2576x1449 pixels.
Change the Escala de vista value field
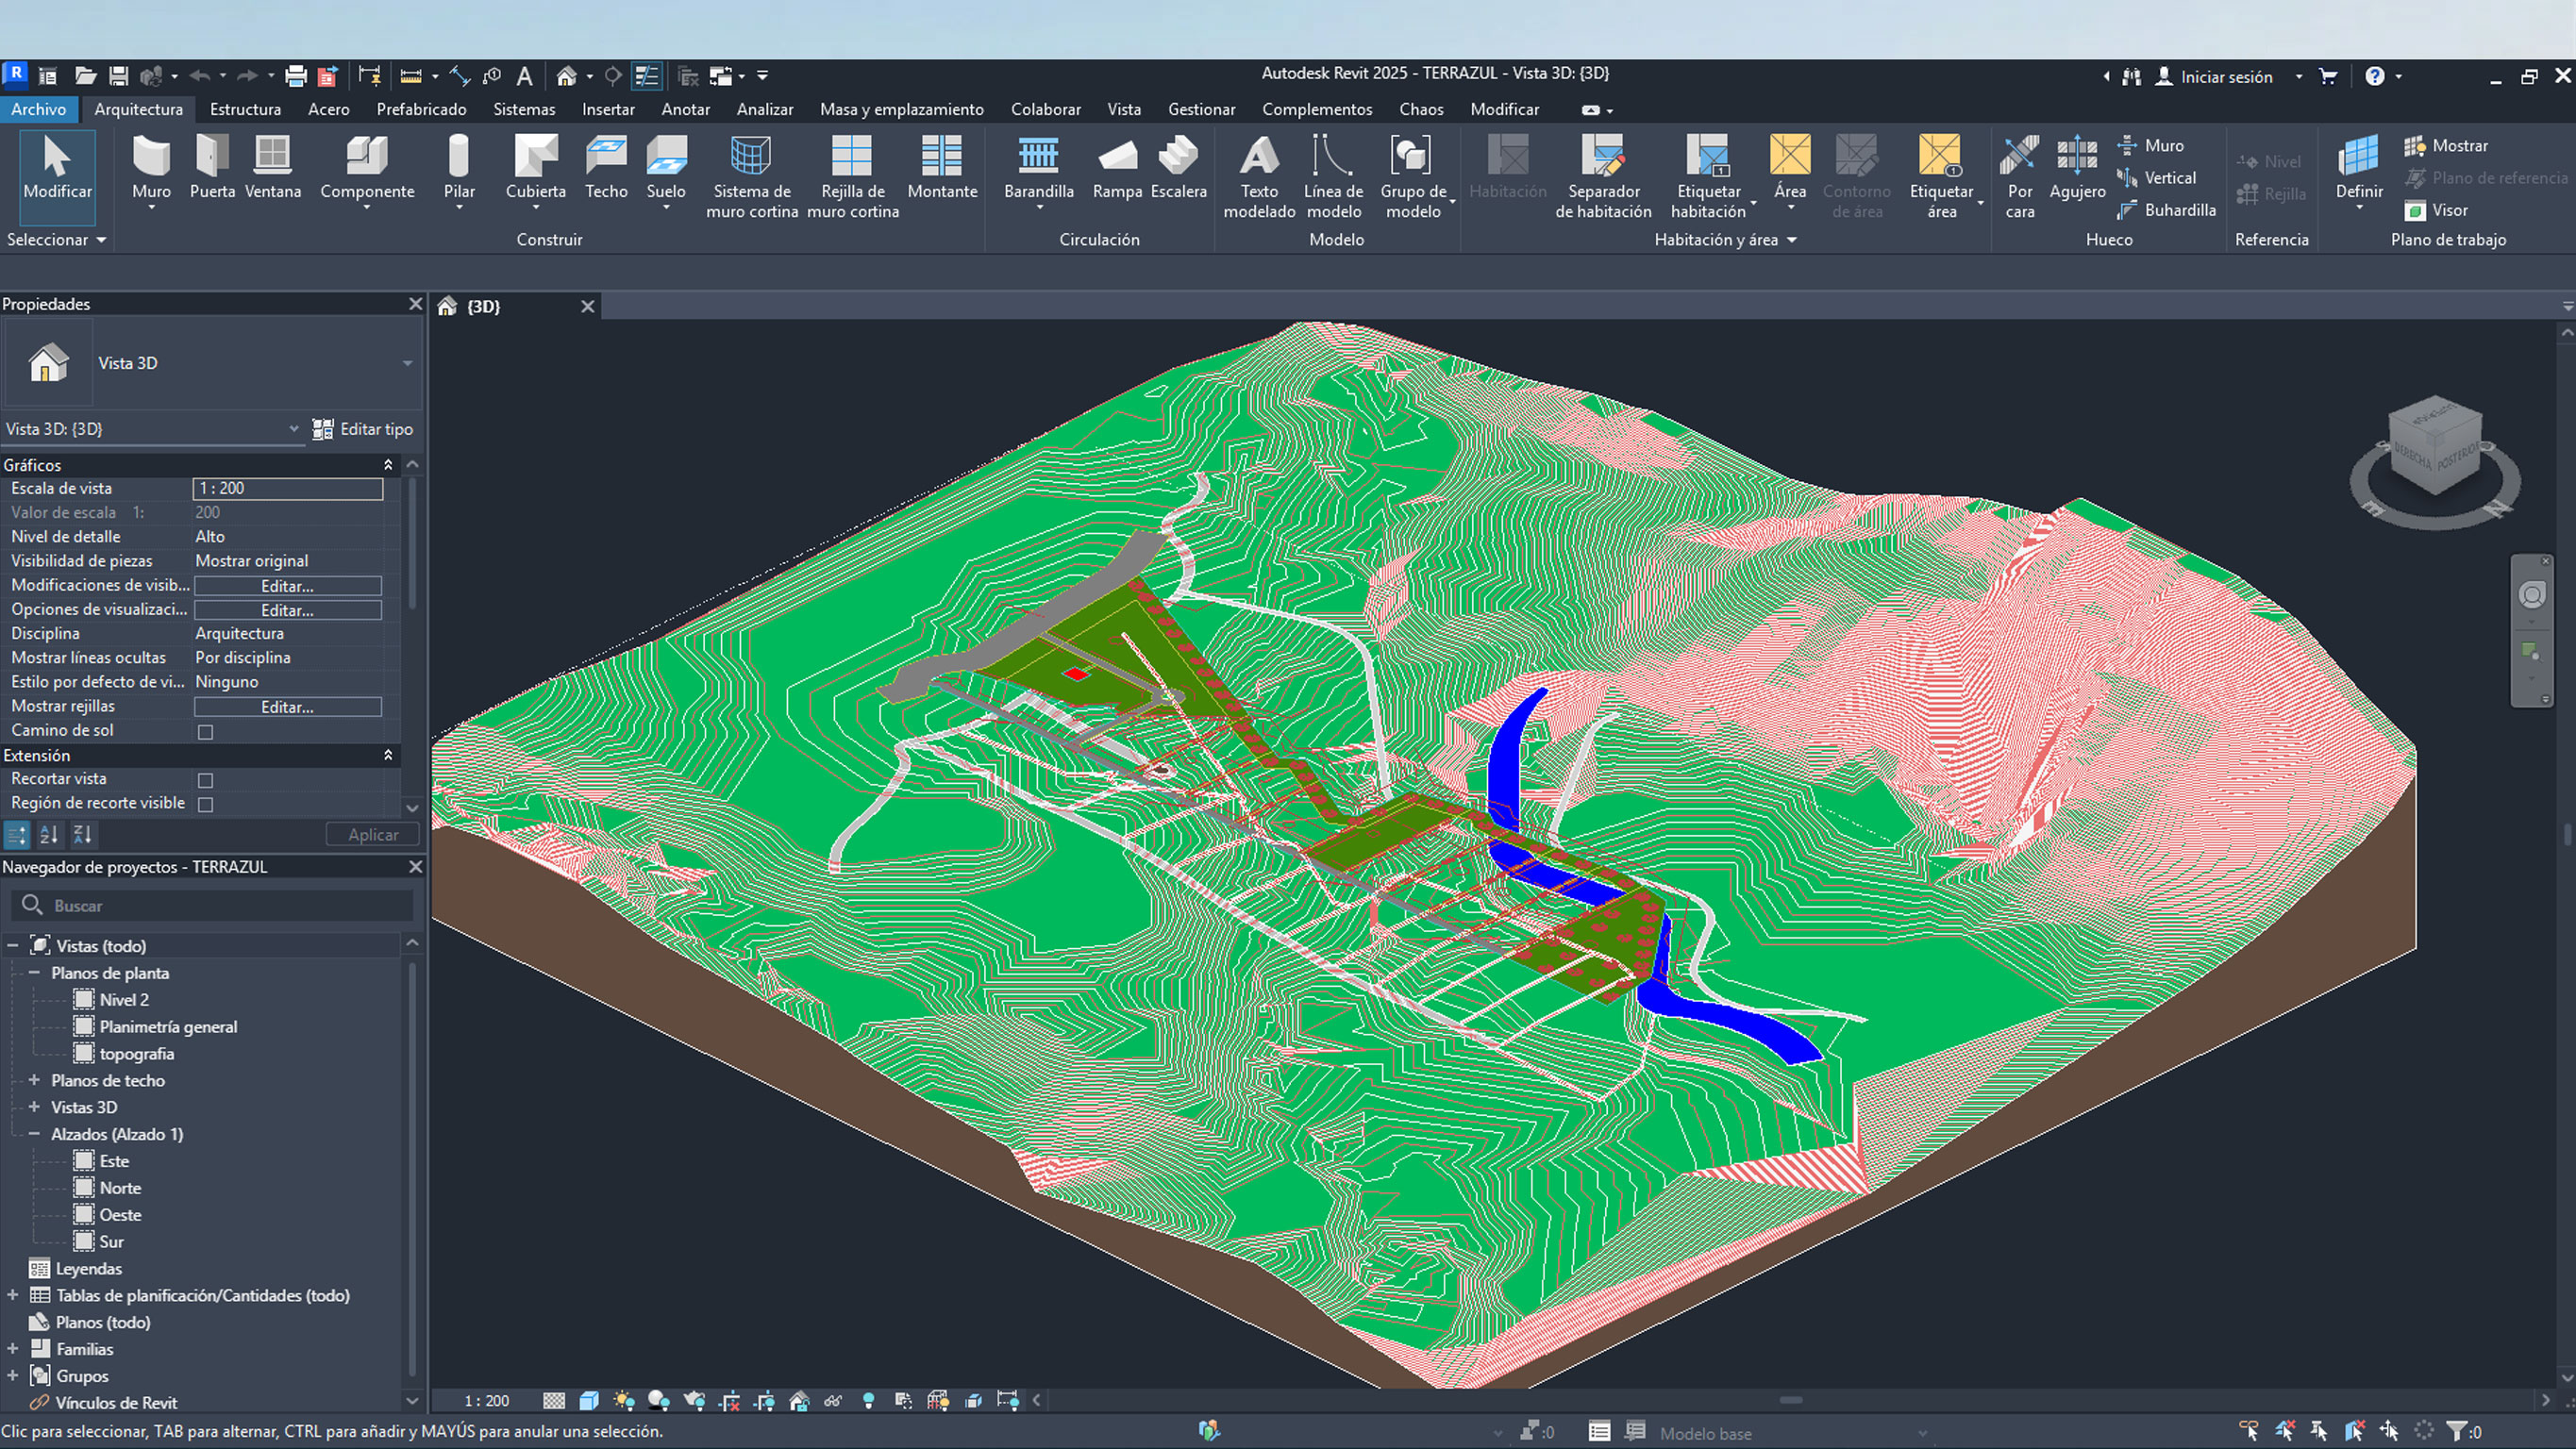(288, 488)
